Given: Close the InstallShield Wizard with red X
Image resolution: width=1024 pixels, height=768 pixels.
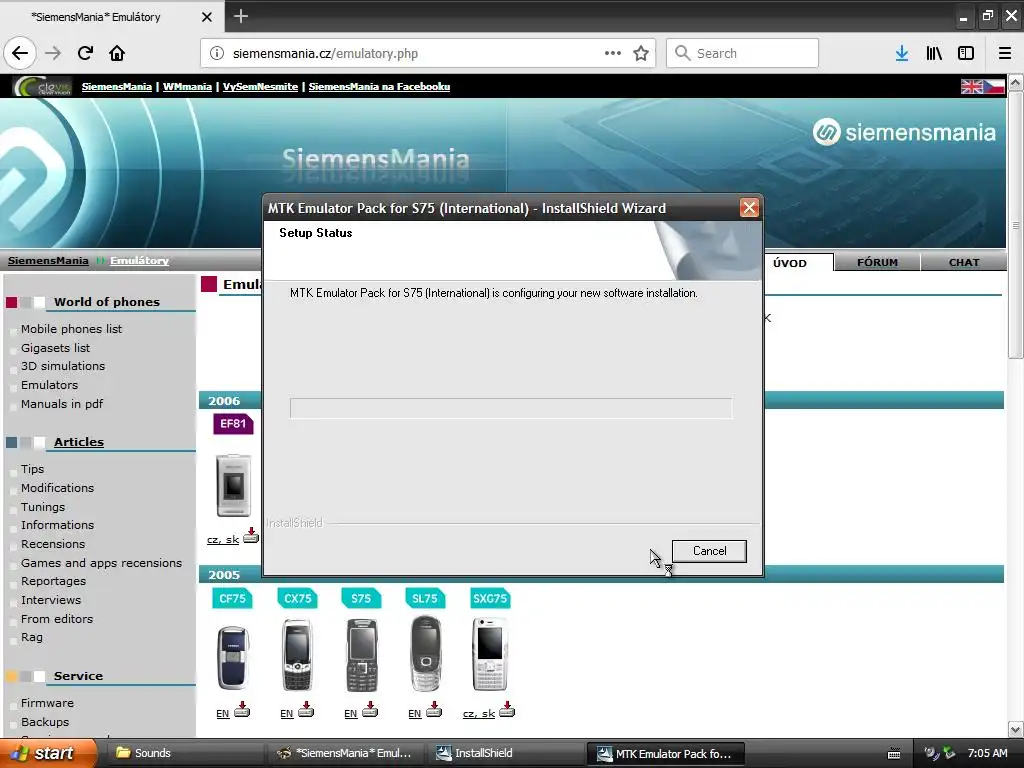Looking at the screenshot, I should 749,208.
